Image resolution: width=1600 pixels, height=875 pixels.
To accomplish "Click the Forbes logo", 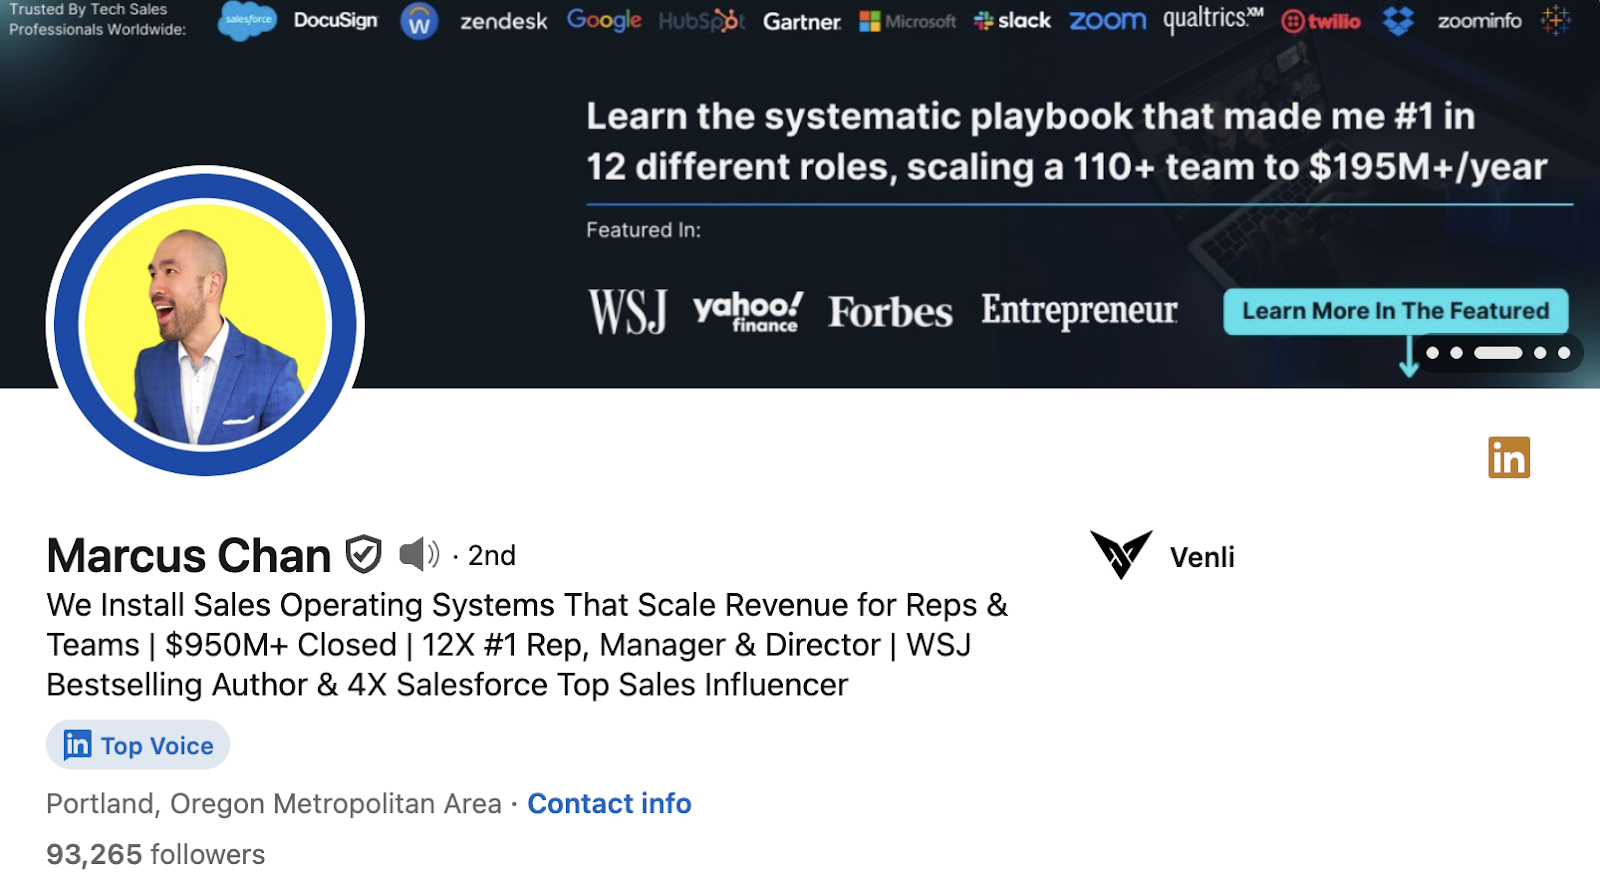I will tap(890, 312).
